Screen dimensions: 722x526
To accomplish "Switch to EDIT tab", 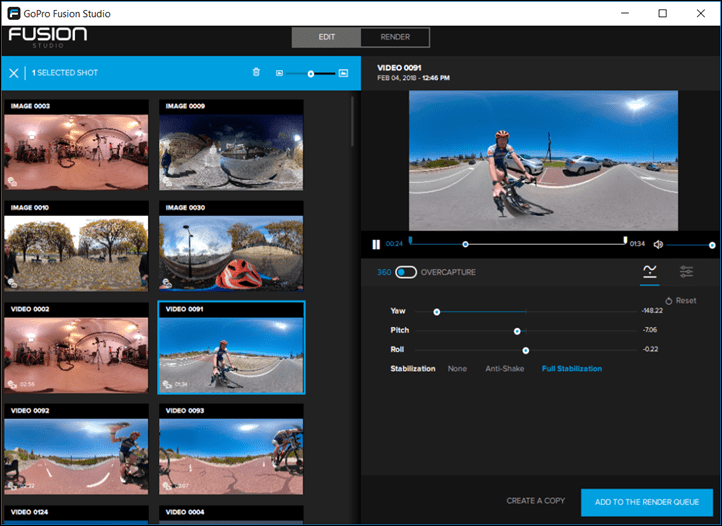I will click(326, 37).
